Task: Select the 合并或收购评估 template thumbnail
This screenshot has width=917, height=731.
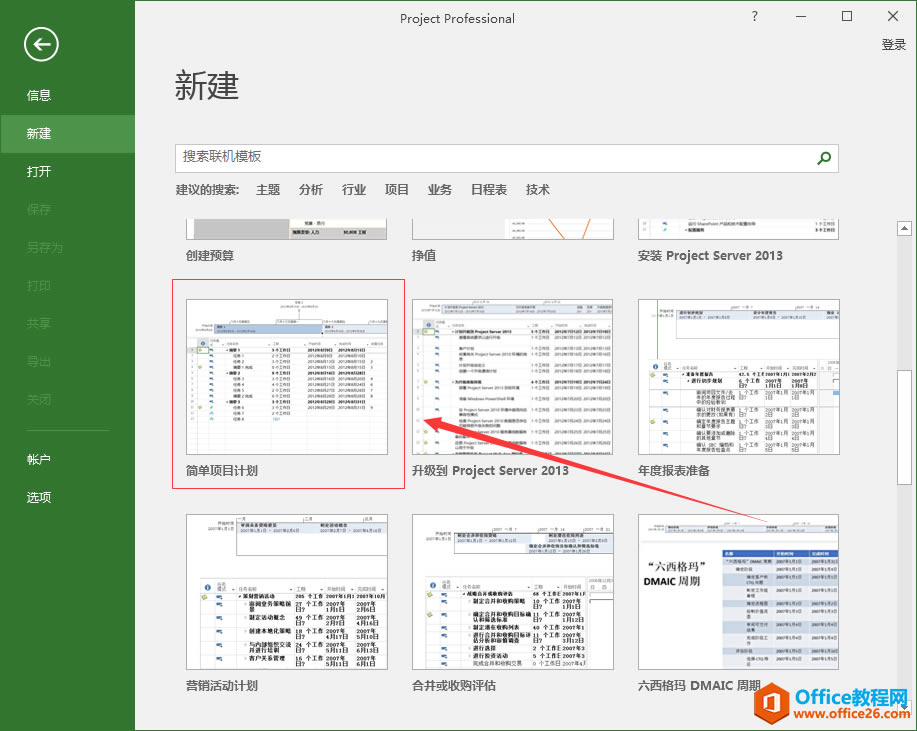Action: coord(512,592)
